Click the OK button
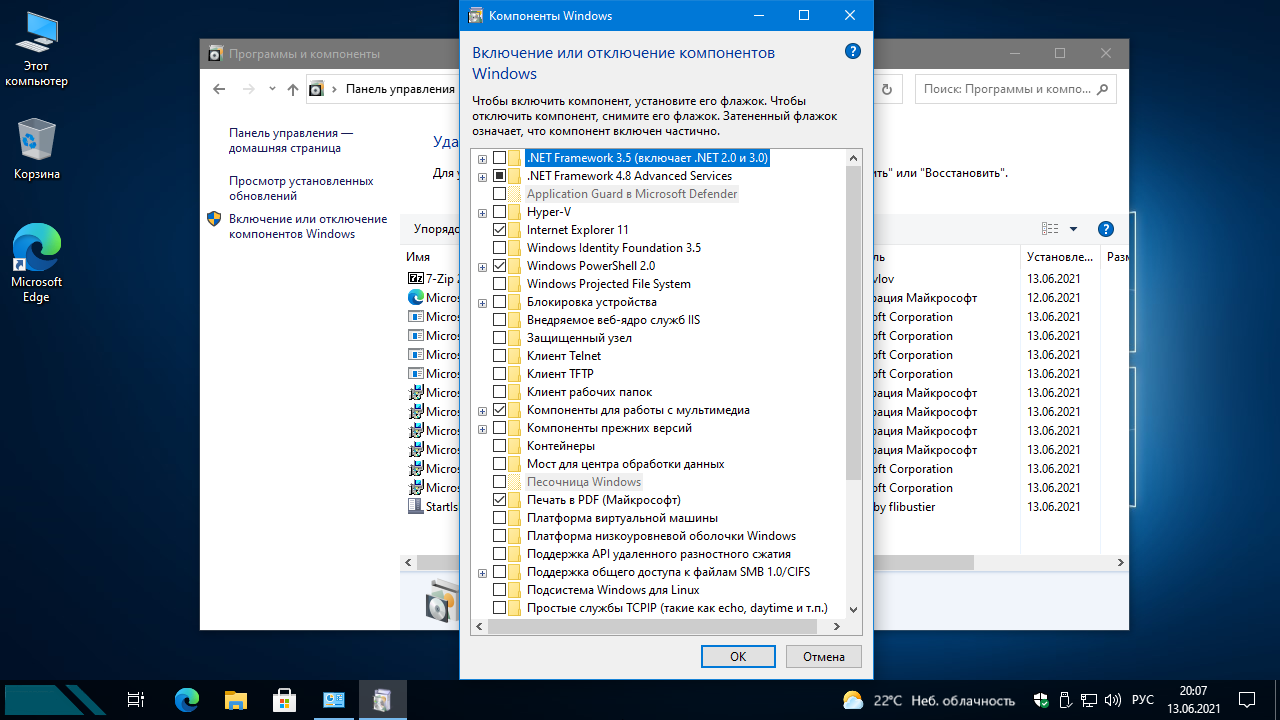This screenshot has width=1280, height=720. coord(738,656)
